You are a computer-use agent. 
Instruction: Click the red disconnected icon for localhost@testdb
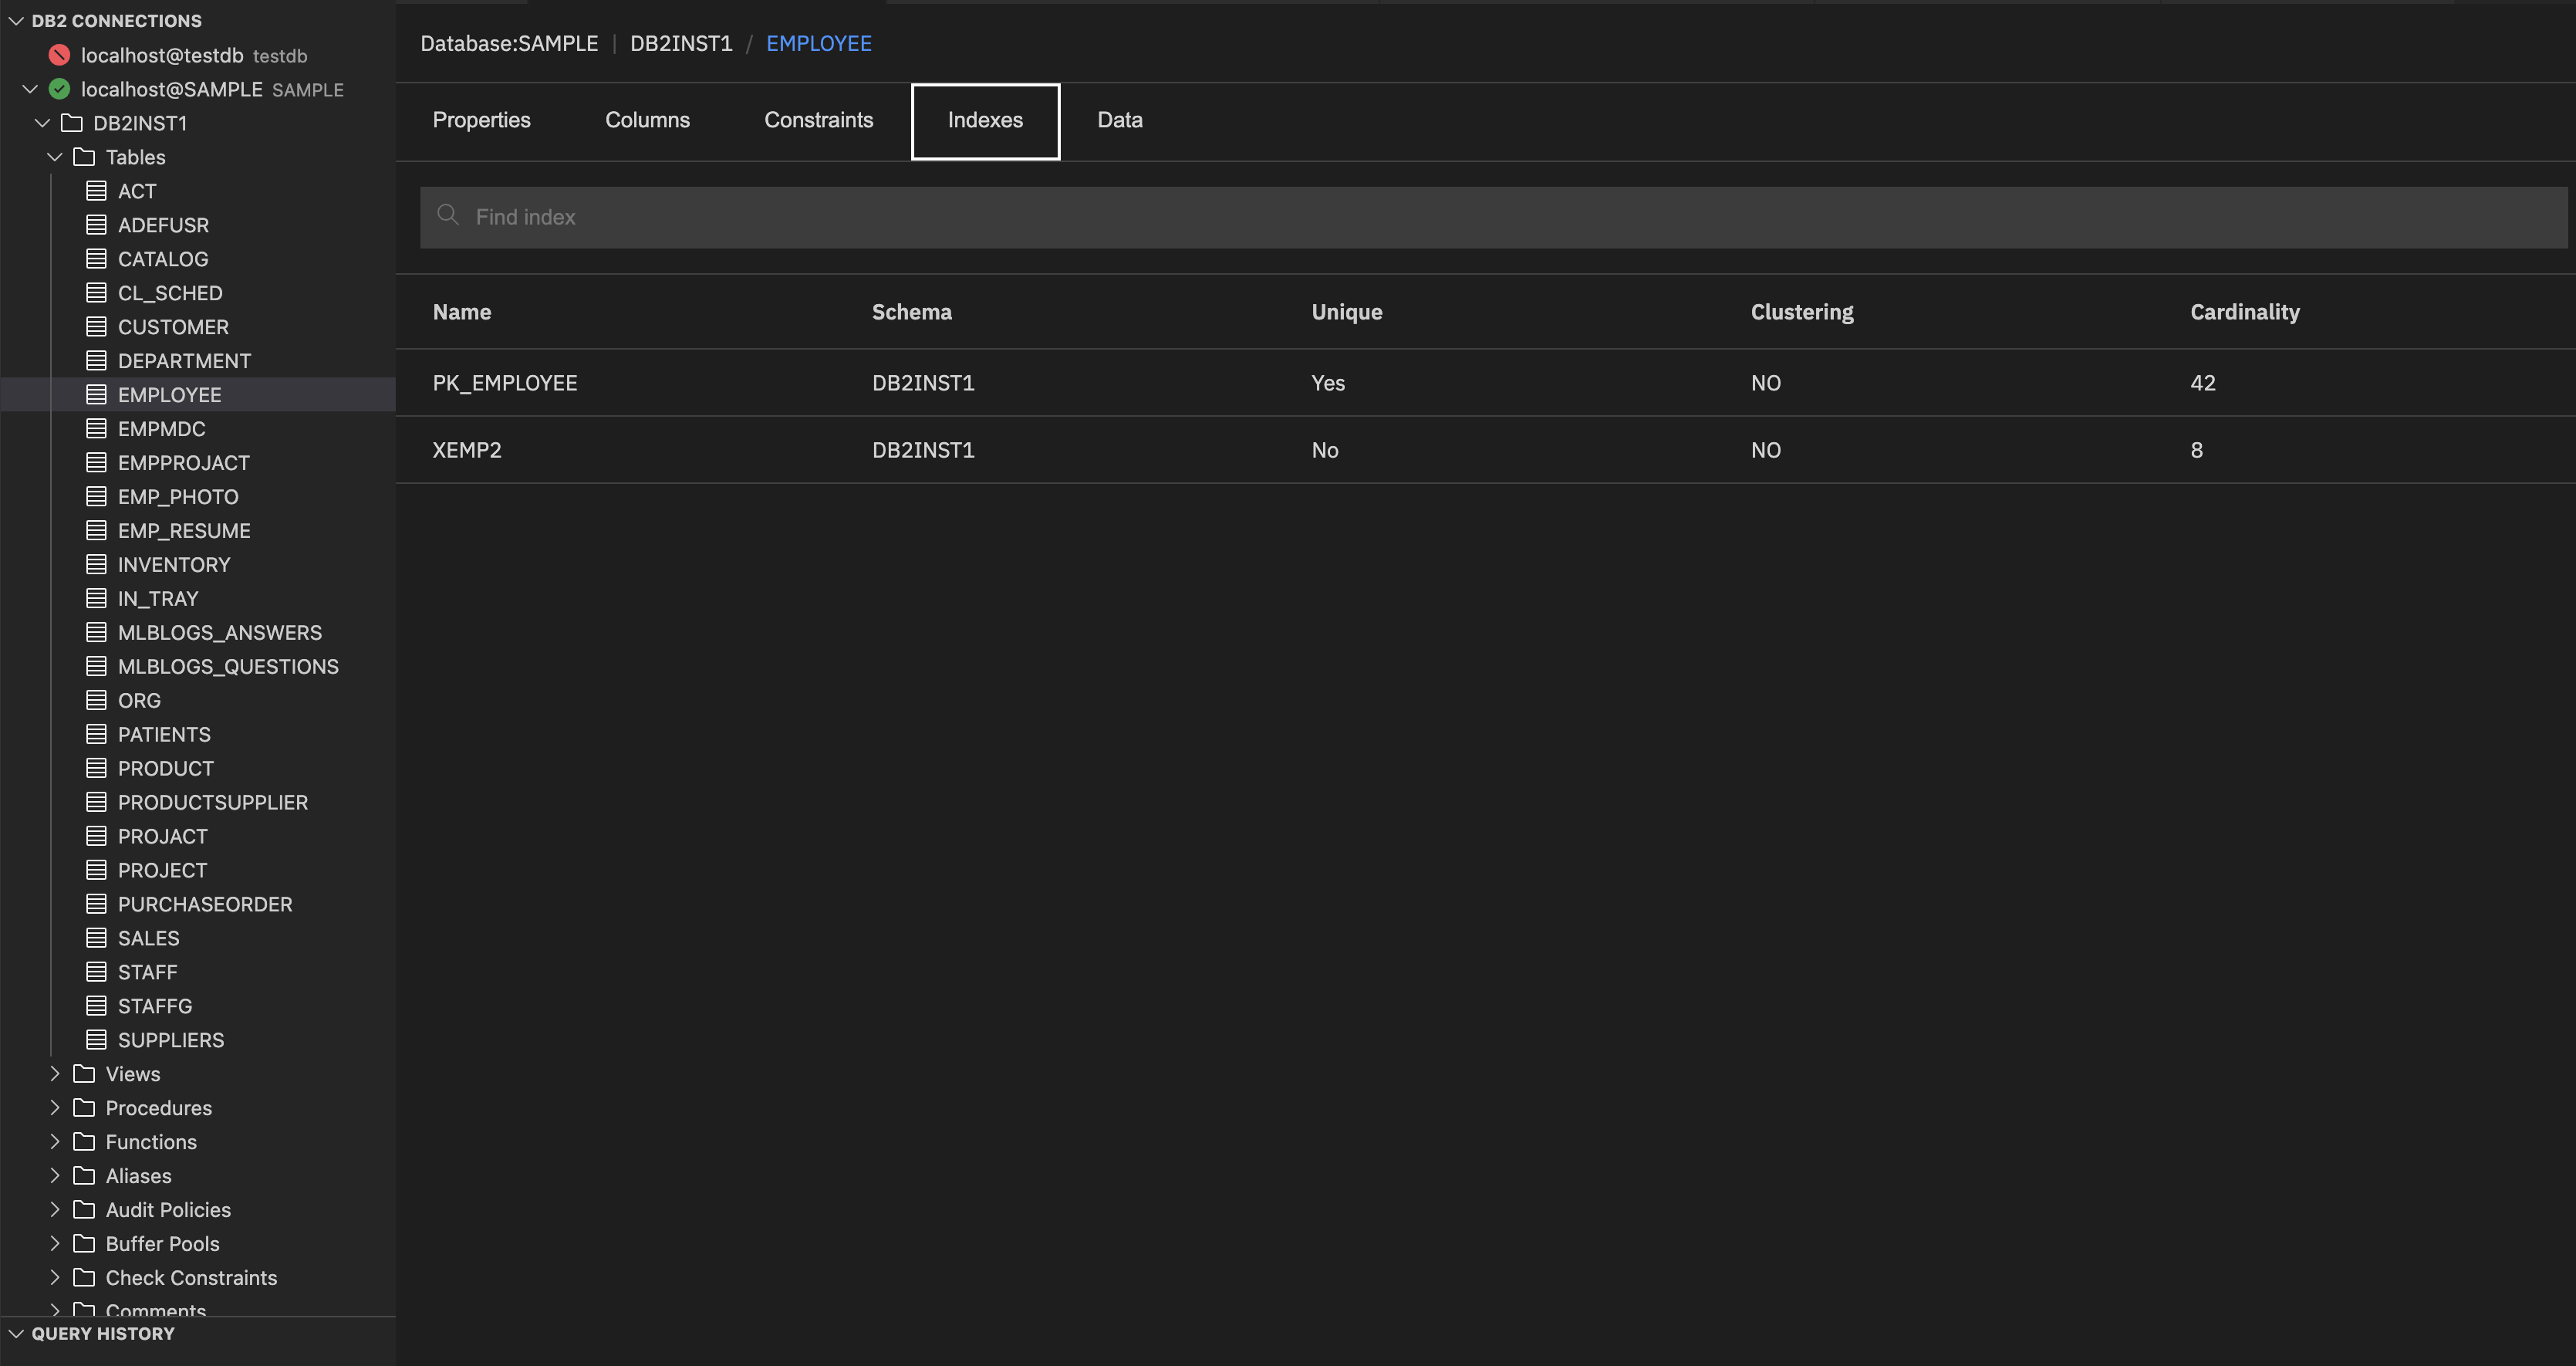(59, 55)
